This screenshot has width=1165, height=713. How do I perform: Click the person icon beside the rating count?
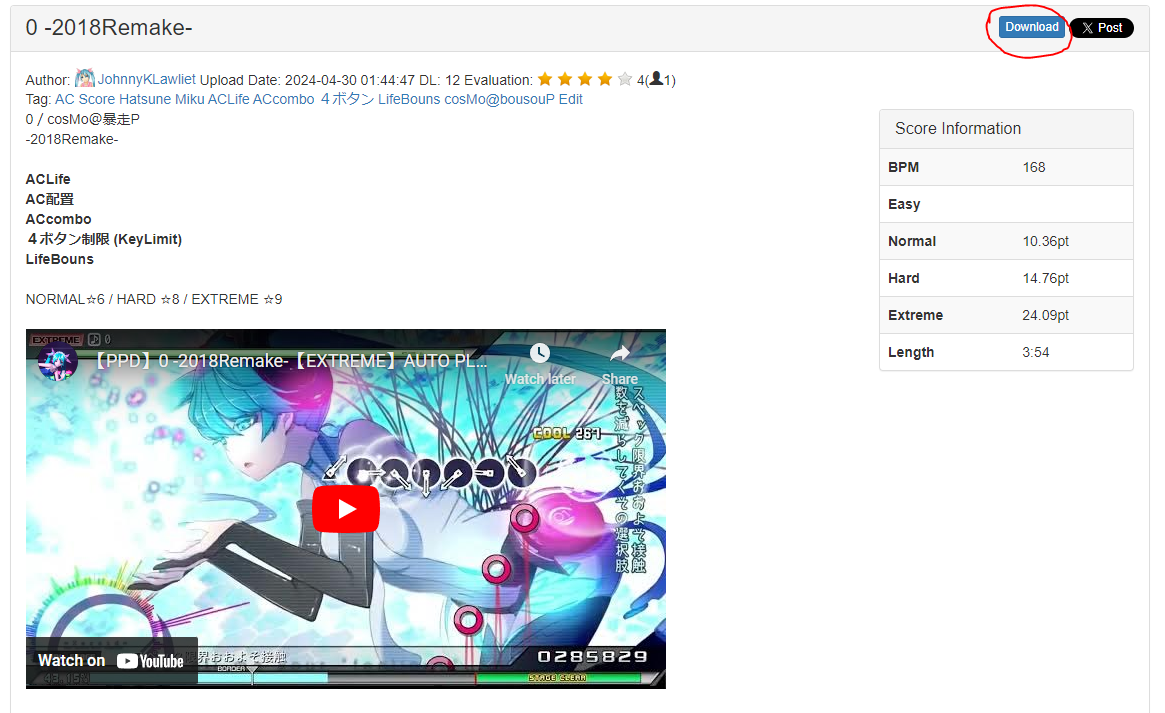click(x=656, y=79)
